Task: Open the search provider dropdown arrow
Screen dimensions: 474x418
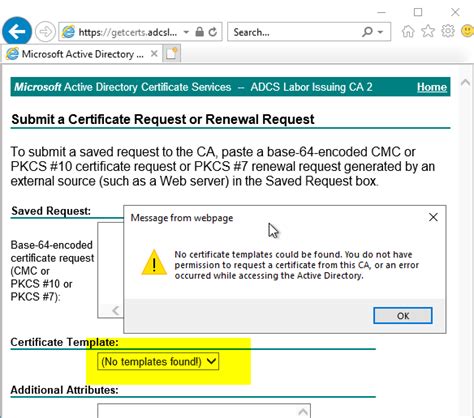Action: click(x=380, y=32)
